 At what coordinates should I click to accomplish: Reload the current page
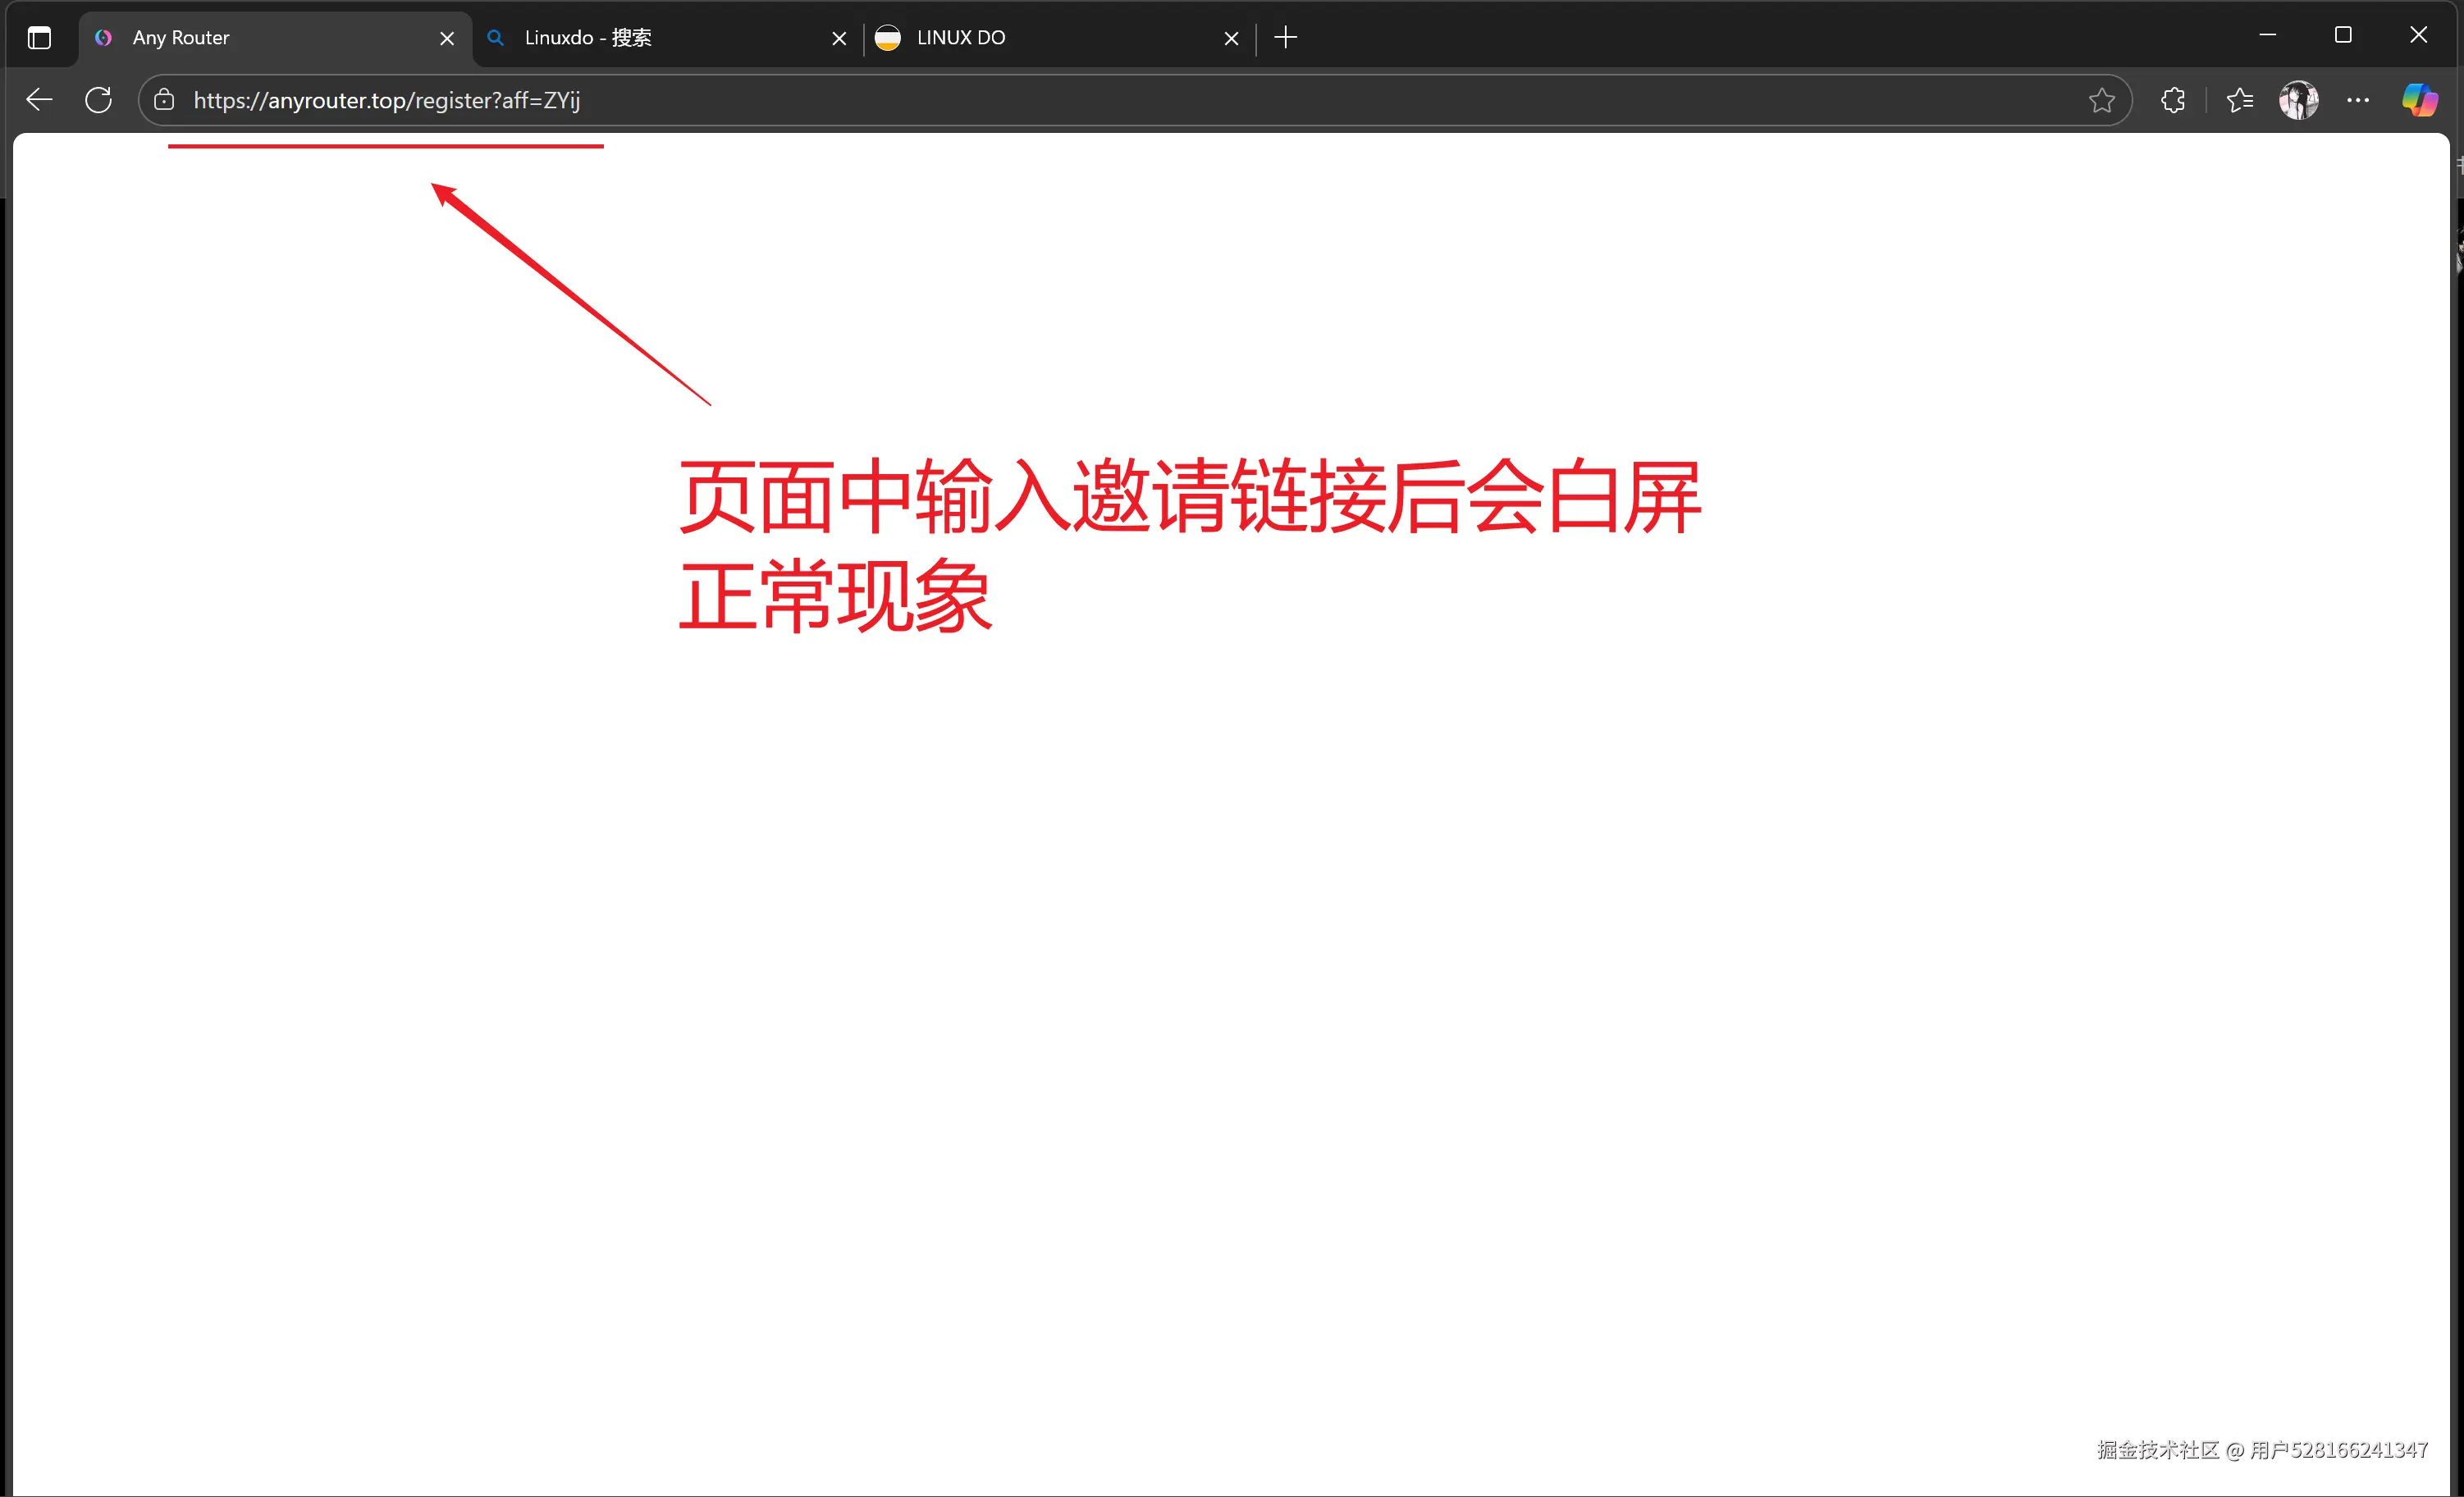click(97, 99)
